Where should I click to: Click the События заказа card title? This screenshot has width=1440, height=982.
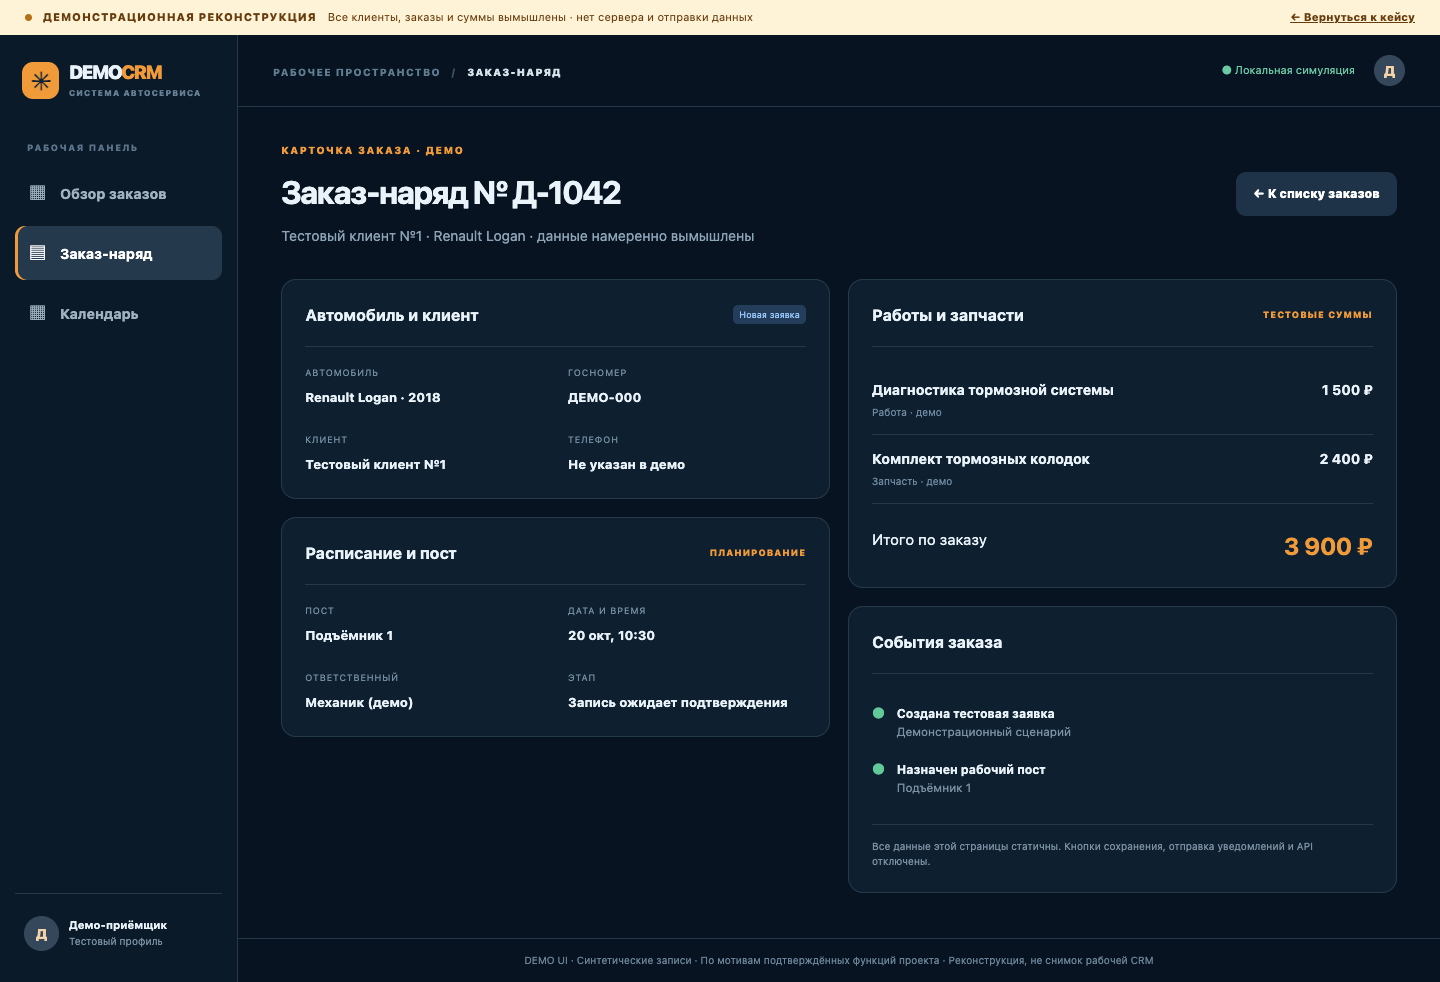pos(936,643)
